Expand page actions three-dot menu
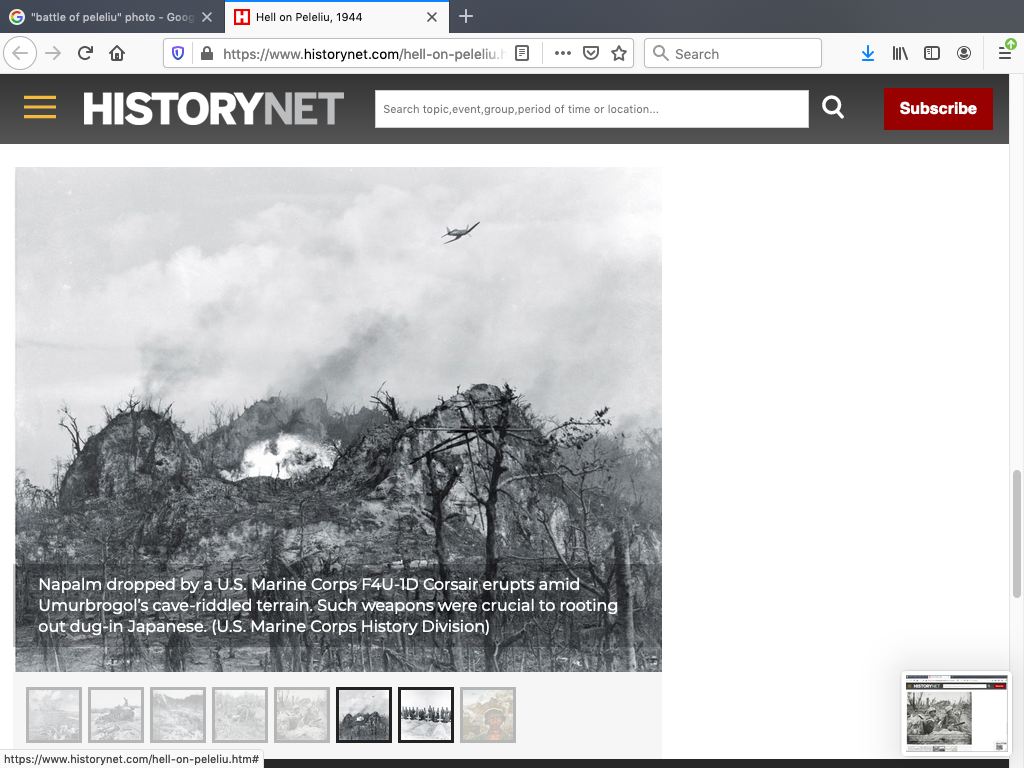 [562, 54]
